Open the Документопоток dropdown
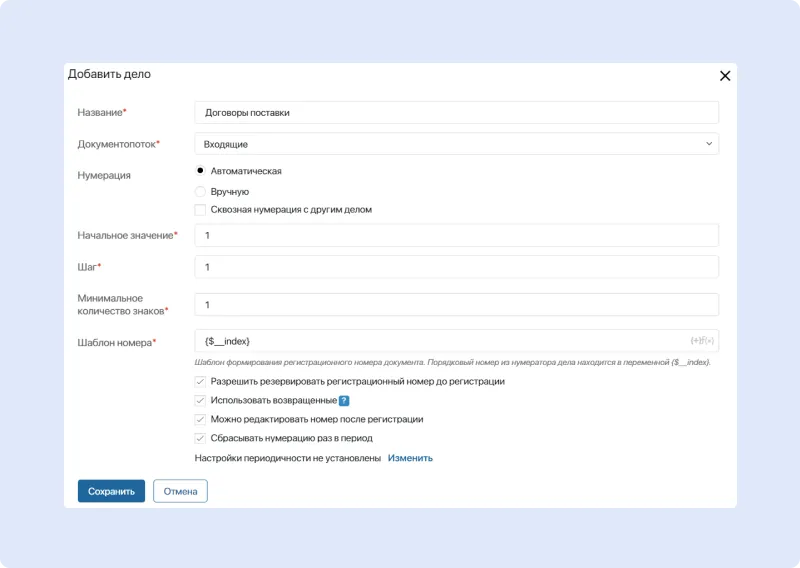800x568 pixels. [x=456, y=144]
